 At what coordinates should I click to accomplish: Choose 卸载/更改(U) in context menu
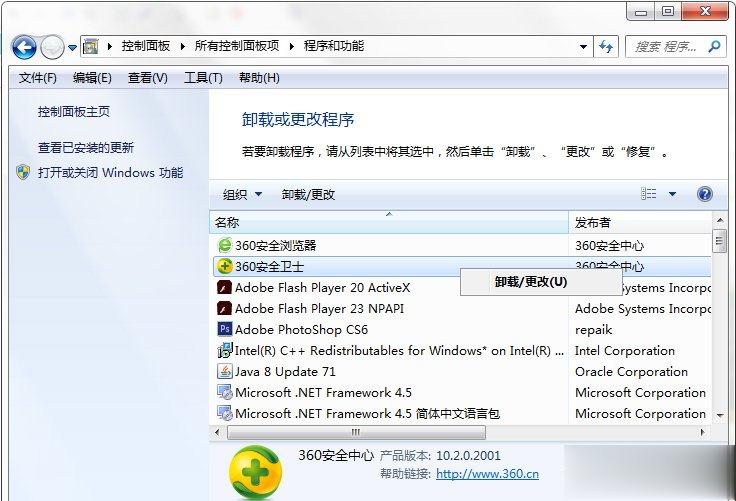tap(541, 282)
